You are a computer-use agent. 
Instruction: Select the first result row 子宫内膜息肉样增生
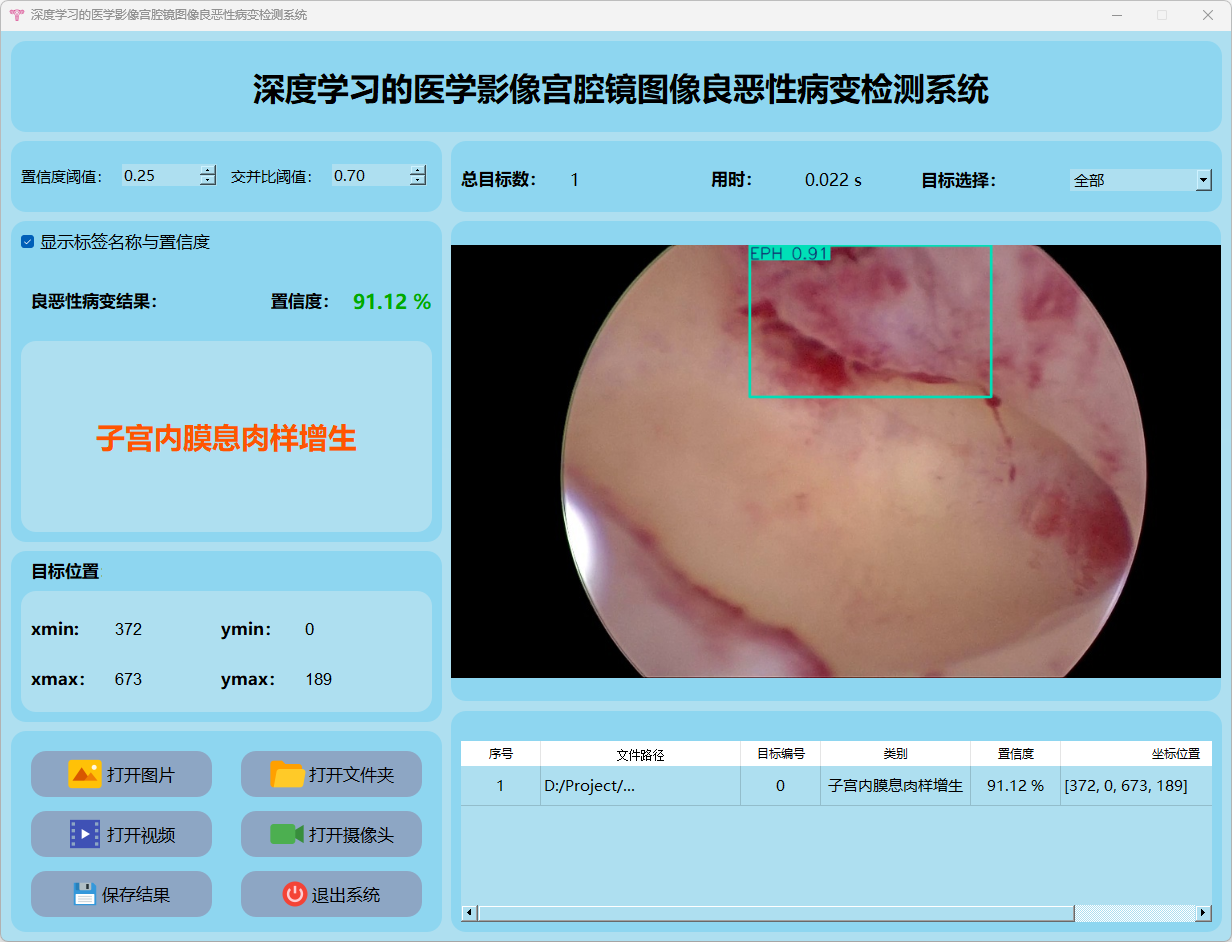click(x=895, y=786)
